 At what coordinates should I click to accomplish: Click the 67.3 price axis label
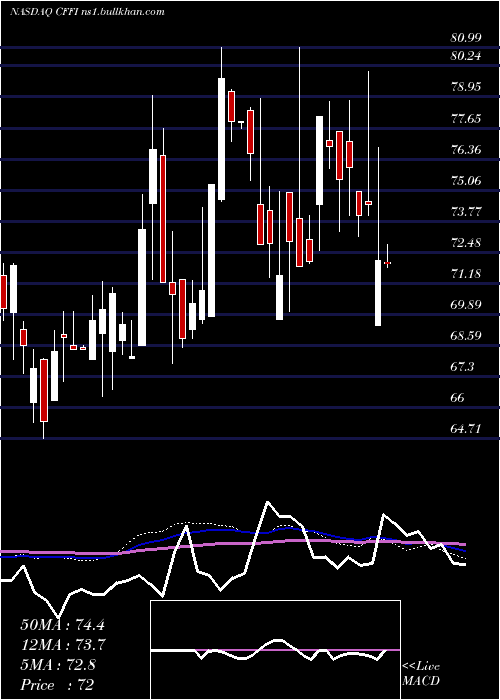pyautogui.click(x=462, y=367)
